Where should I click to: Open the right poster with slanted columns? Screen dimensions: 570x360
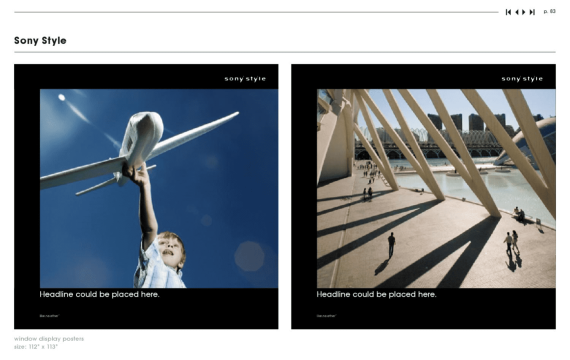pyautogui.click(x=423, y=197)
